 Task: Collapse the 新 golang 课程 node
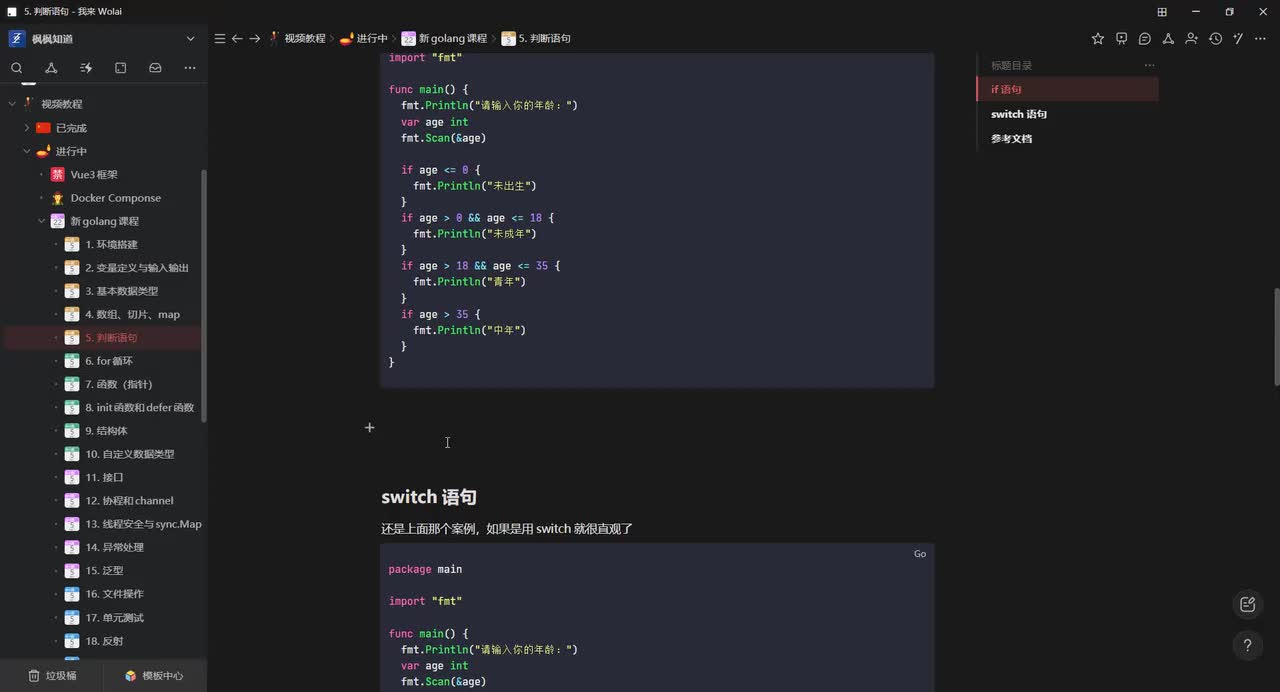coord(42,221)
